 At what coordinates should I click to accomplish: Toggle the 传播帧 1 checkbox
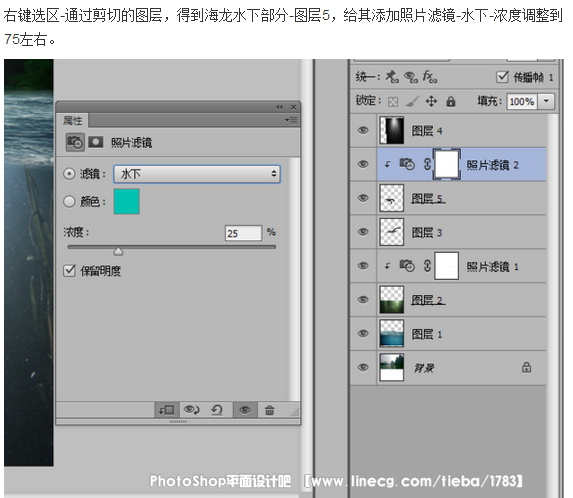502,77
